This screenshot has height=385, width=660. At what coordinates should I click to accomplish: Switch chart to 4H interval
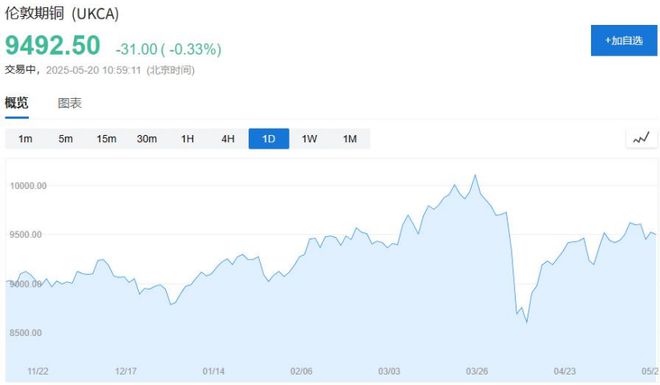coord(228,139)
